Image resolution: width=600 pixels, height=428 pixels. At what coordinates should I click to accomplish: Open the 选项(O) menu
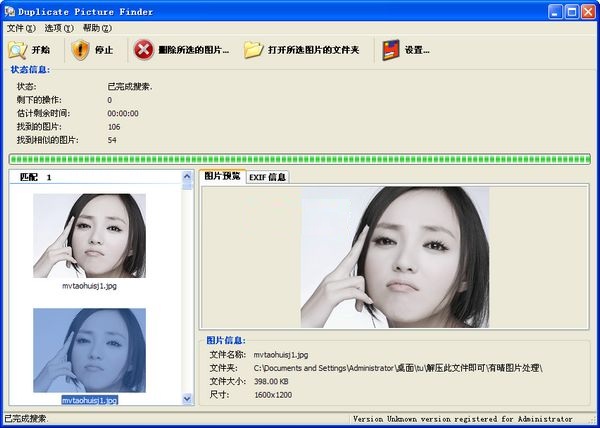59,28
